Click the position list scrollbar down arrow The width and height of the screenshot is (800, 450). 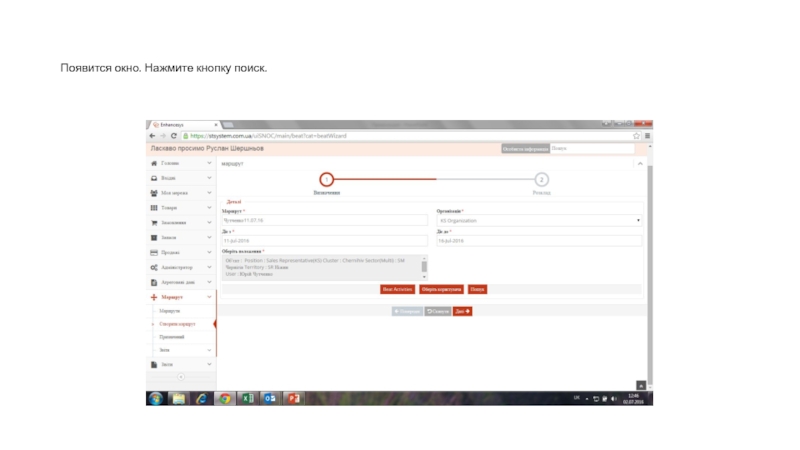click(x=424, y=277)
